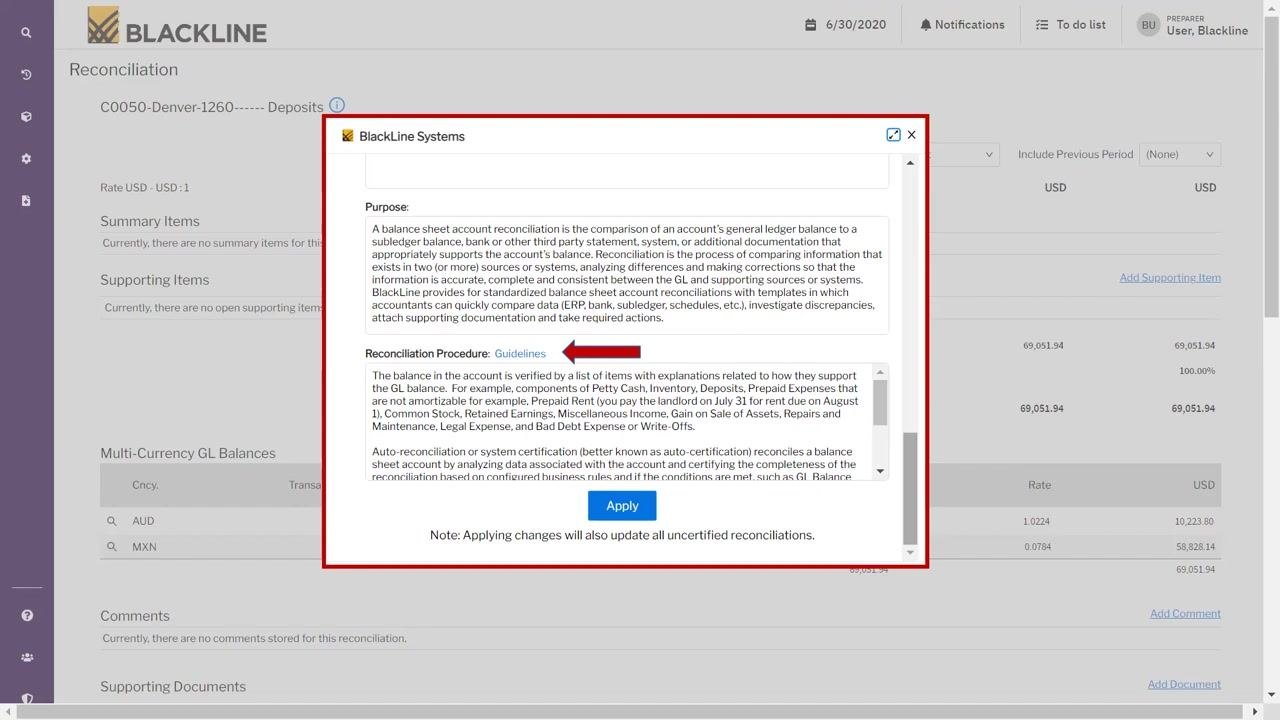Open the Blackline User profile menu
The height and width of the screenshot is (720, 1280).
coord(1193,25)
